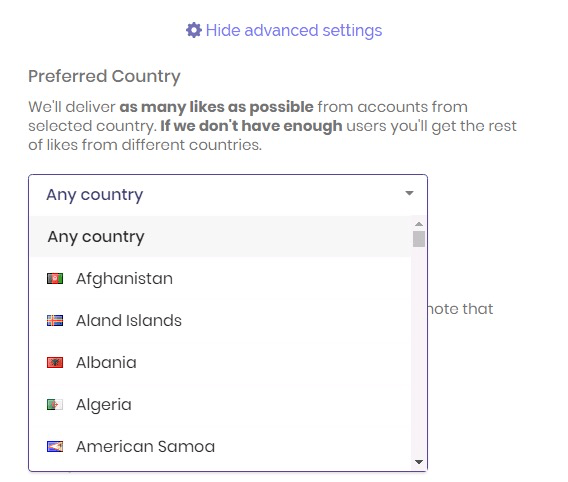Choose Aland Islands from the list
The width and height of the screenshot is (568, 482).
[x=220, y=320]
